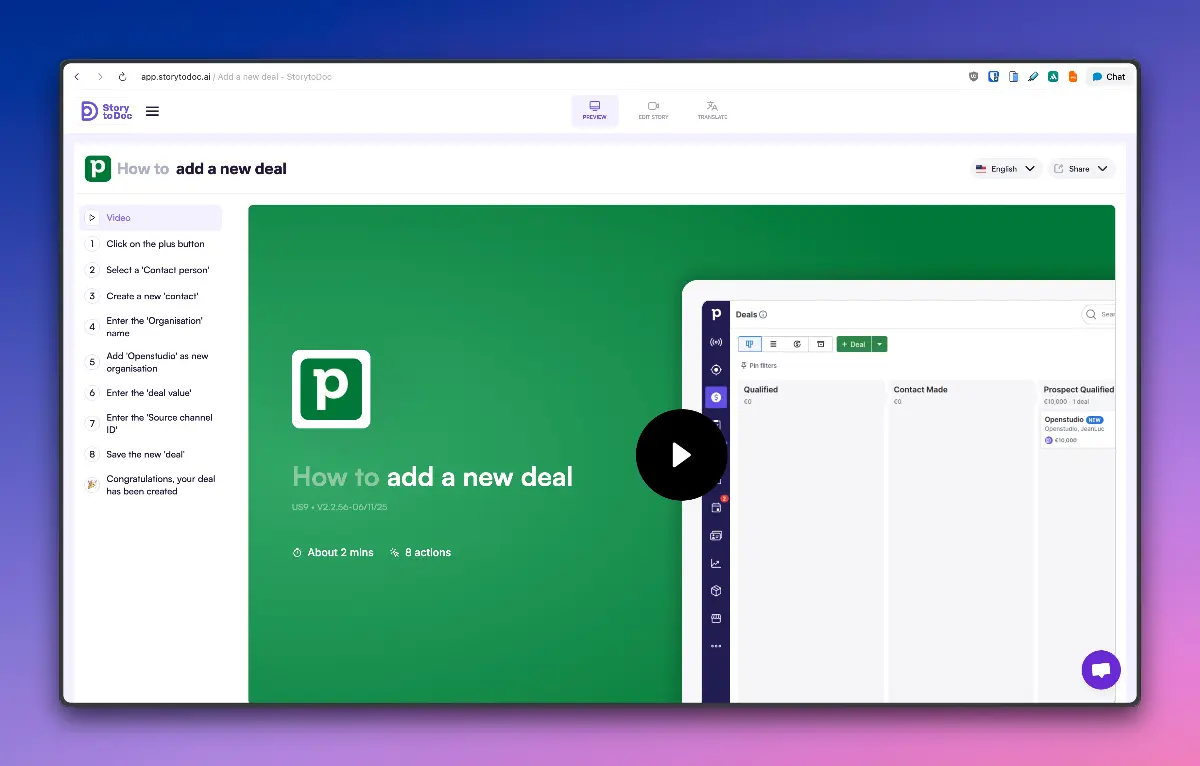The image size is (1200, 766).
Task: Switch to the Preview tab
Action: (x=594, y=111)
